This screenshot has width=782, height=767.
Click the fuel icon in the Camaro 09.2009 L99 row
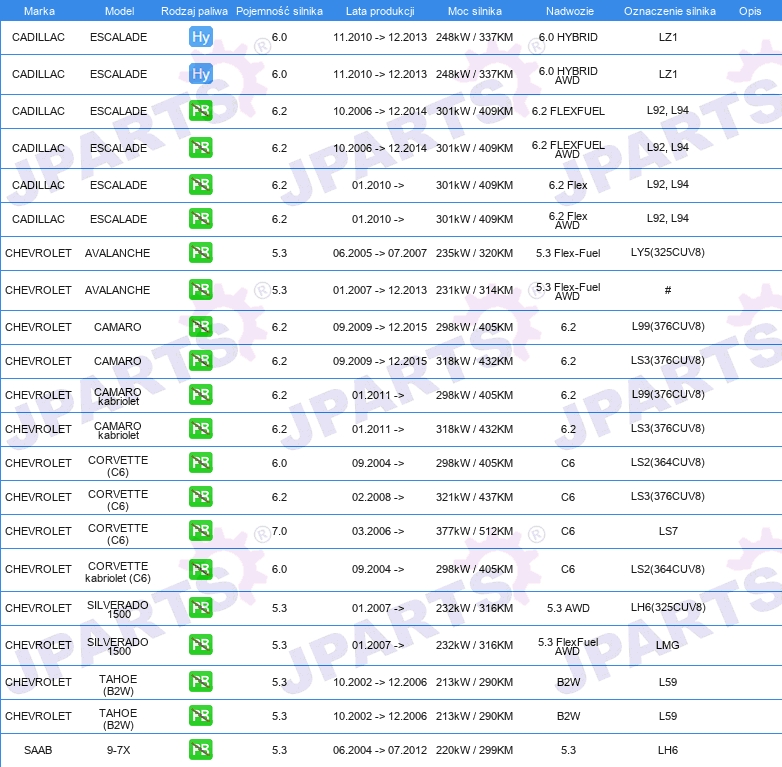tap(200, 327)
